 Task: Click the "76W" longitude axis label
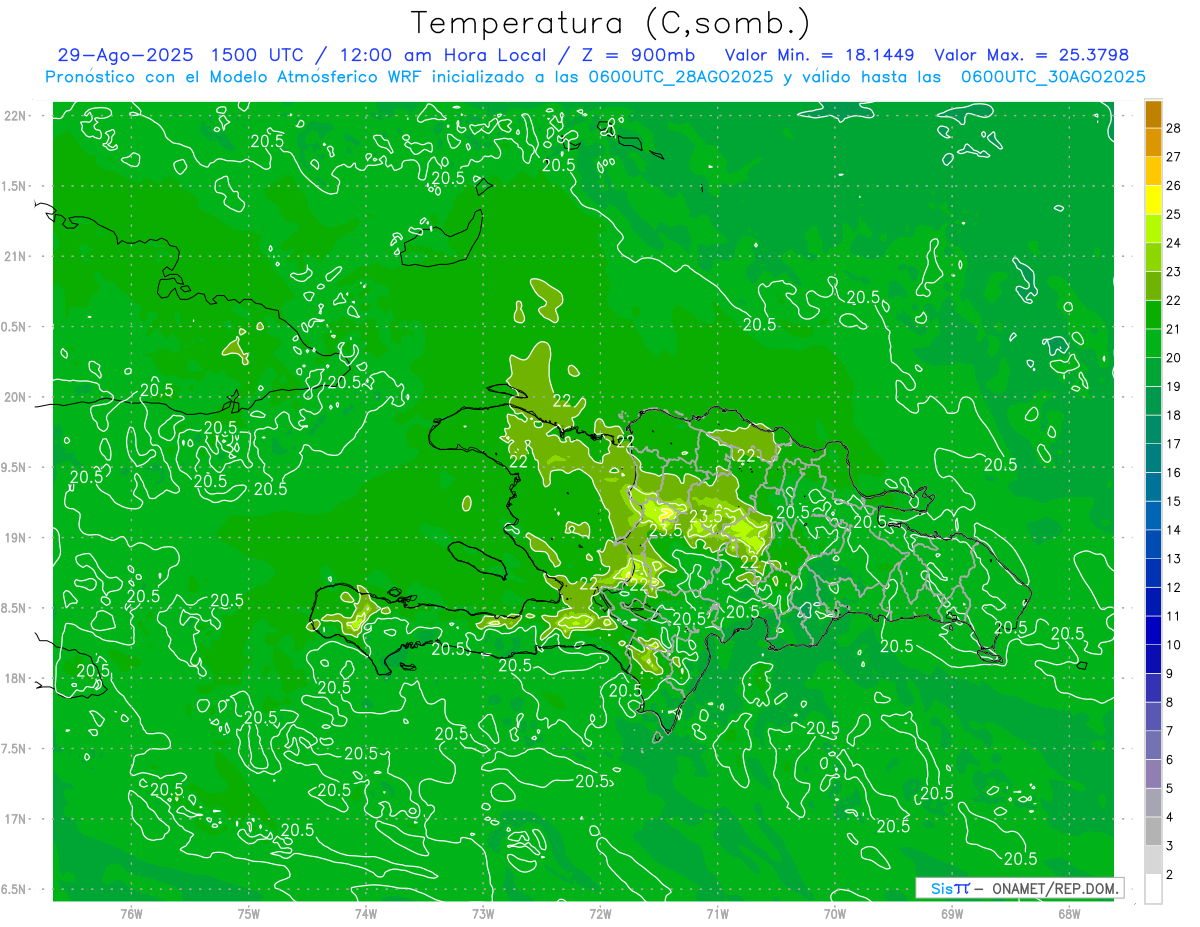(x=131, y=913)
